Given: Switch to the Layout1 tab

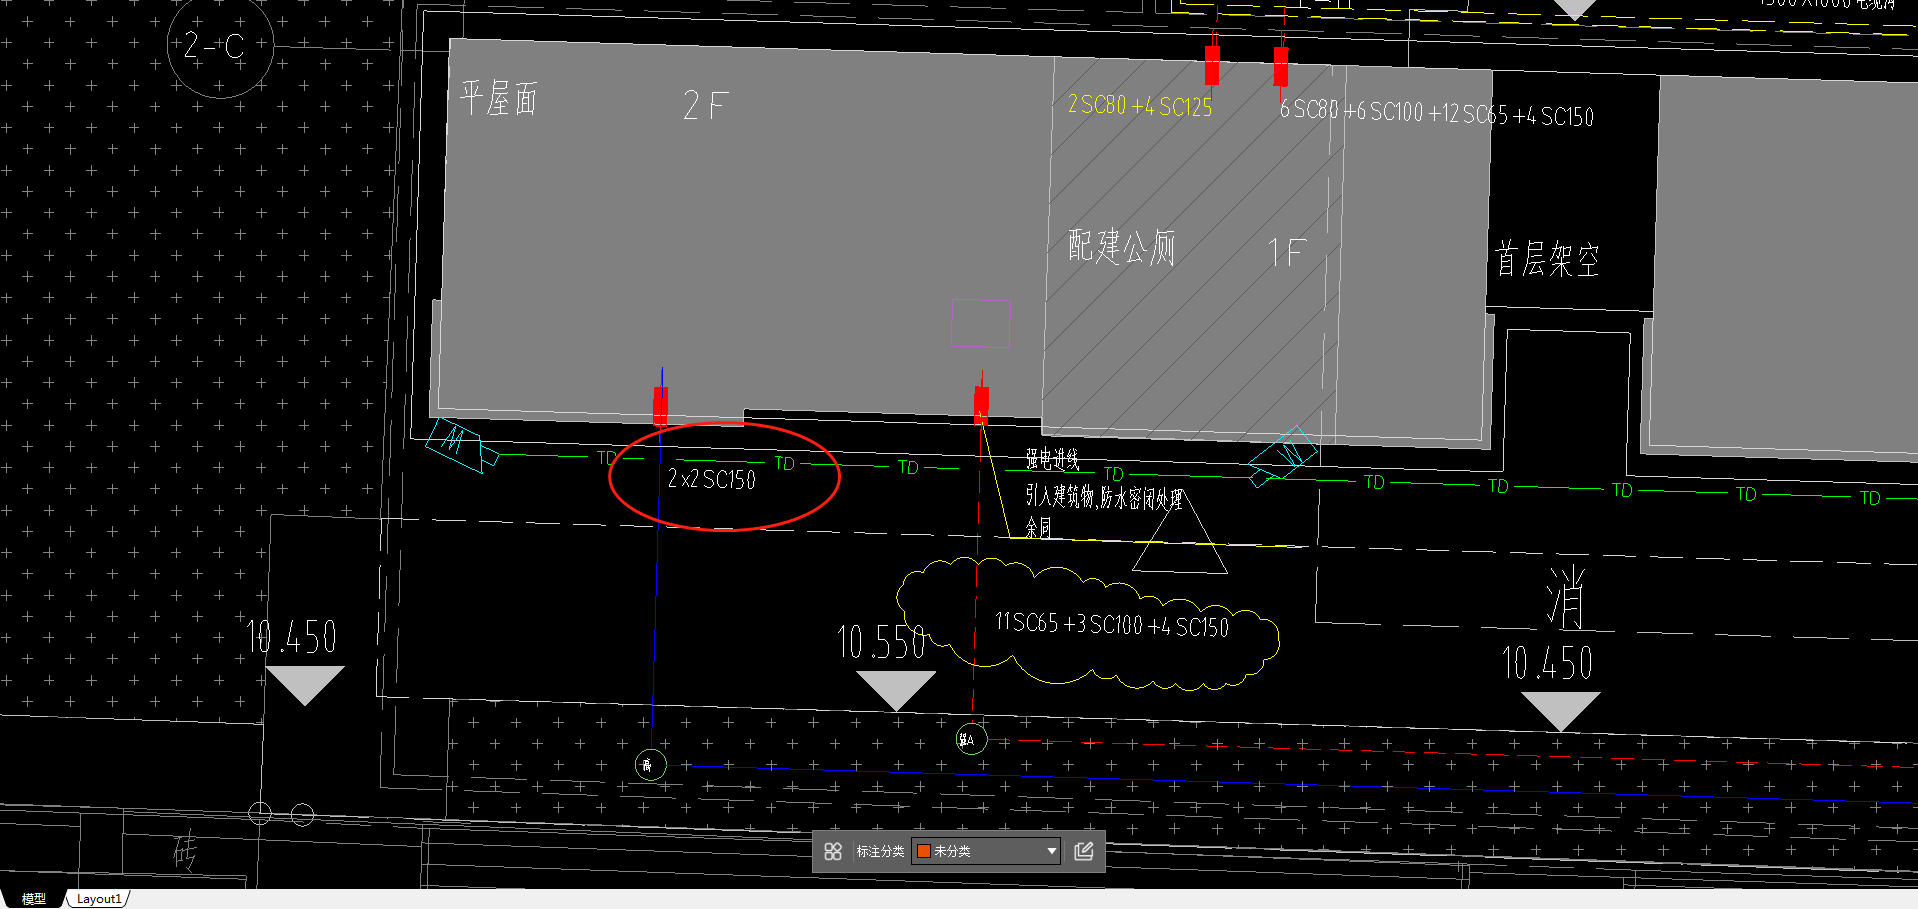Looking at the screenshot, I should 98,898.
